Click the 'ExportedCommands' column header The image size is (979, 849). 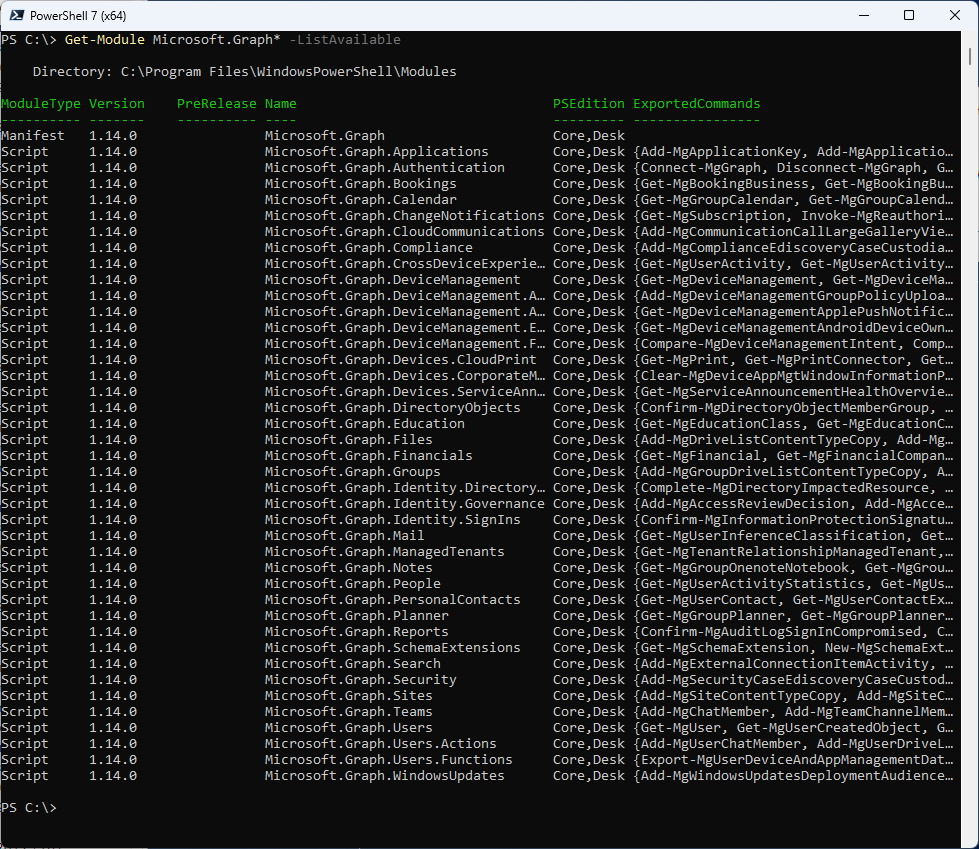tap(697, 104)
